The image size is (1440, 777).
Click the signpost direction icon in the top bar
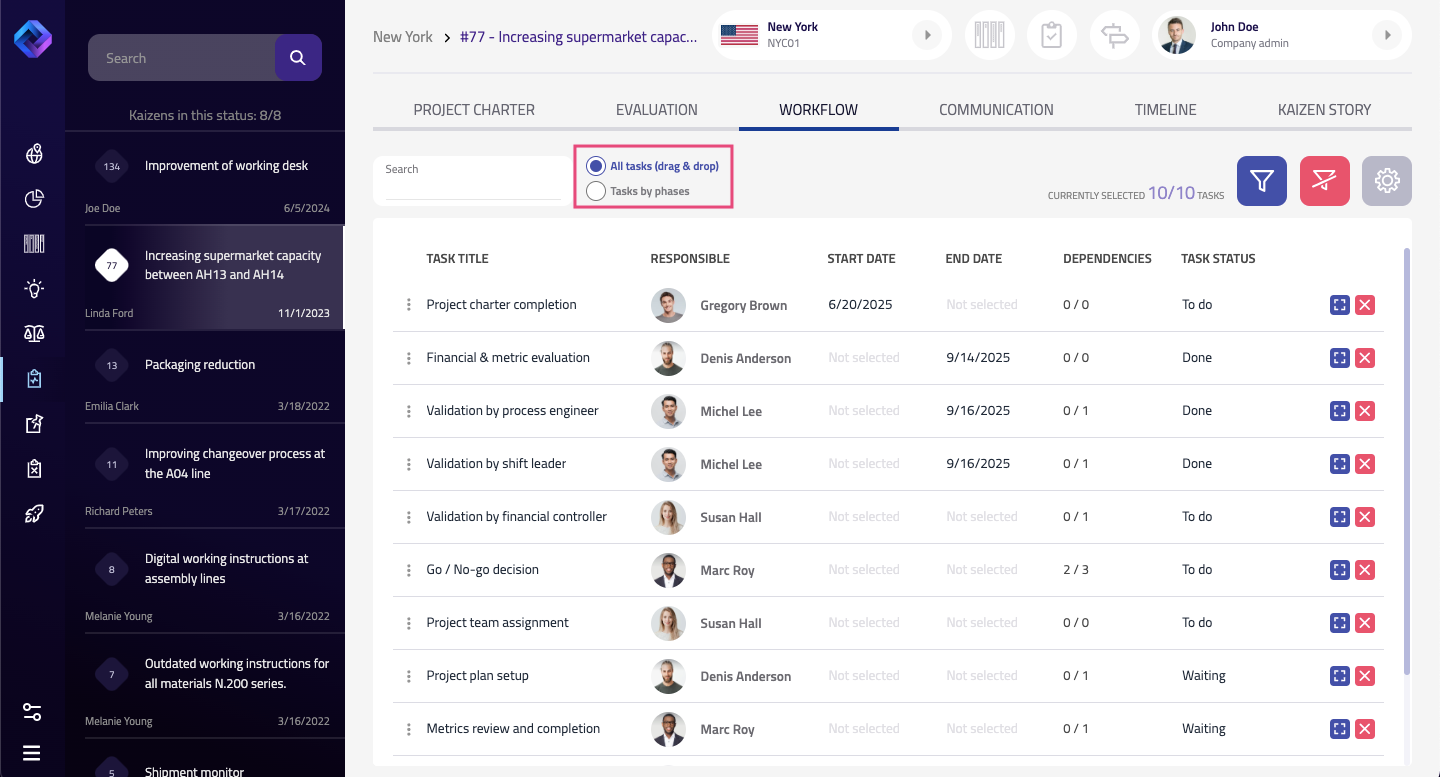coord(1114,36)
